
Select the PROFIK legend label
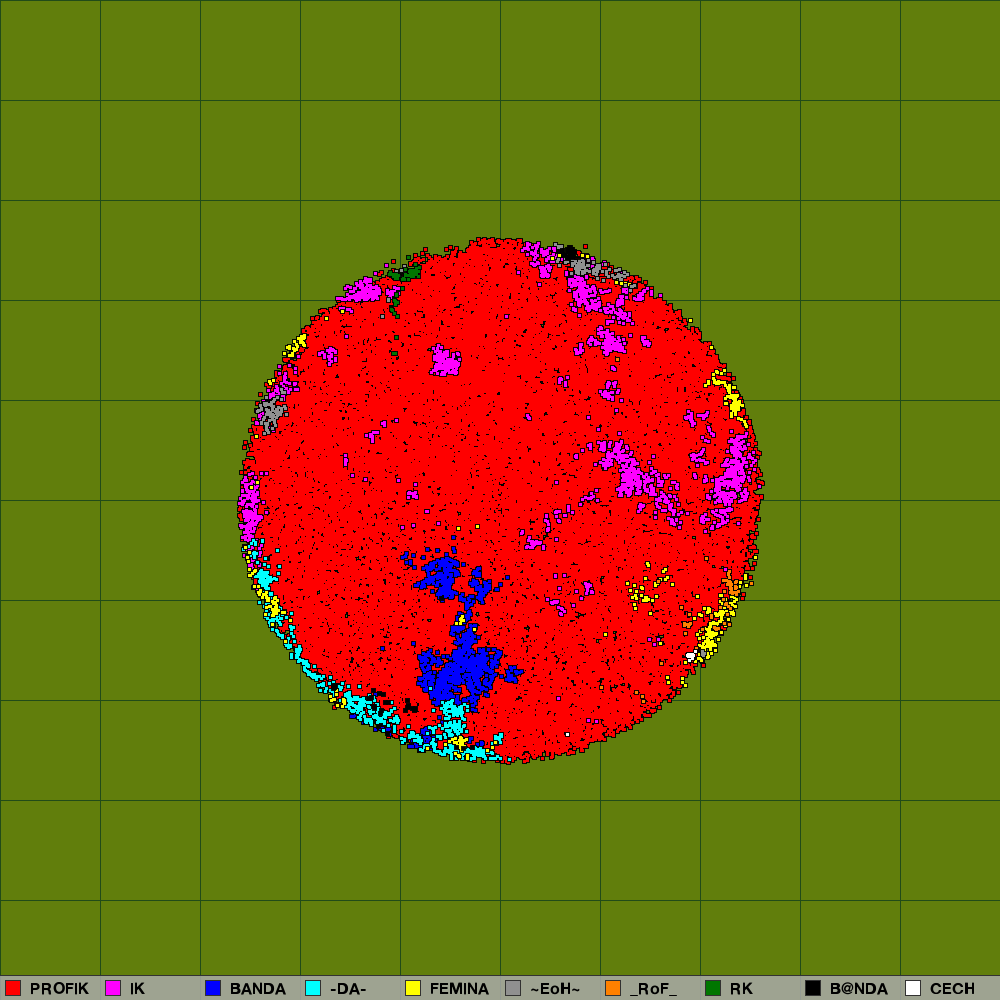pos(59,989)
